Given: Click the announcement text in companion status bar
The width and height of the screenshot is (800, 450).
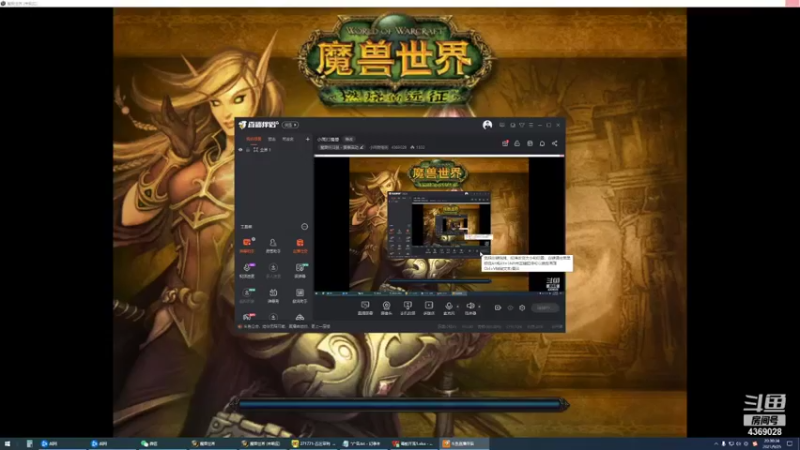Looking at the screenshot, I should point(285,327).
